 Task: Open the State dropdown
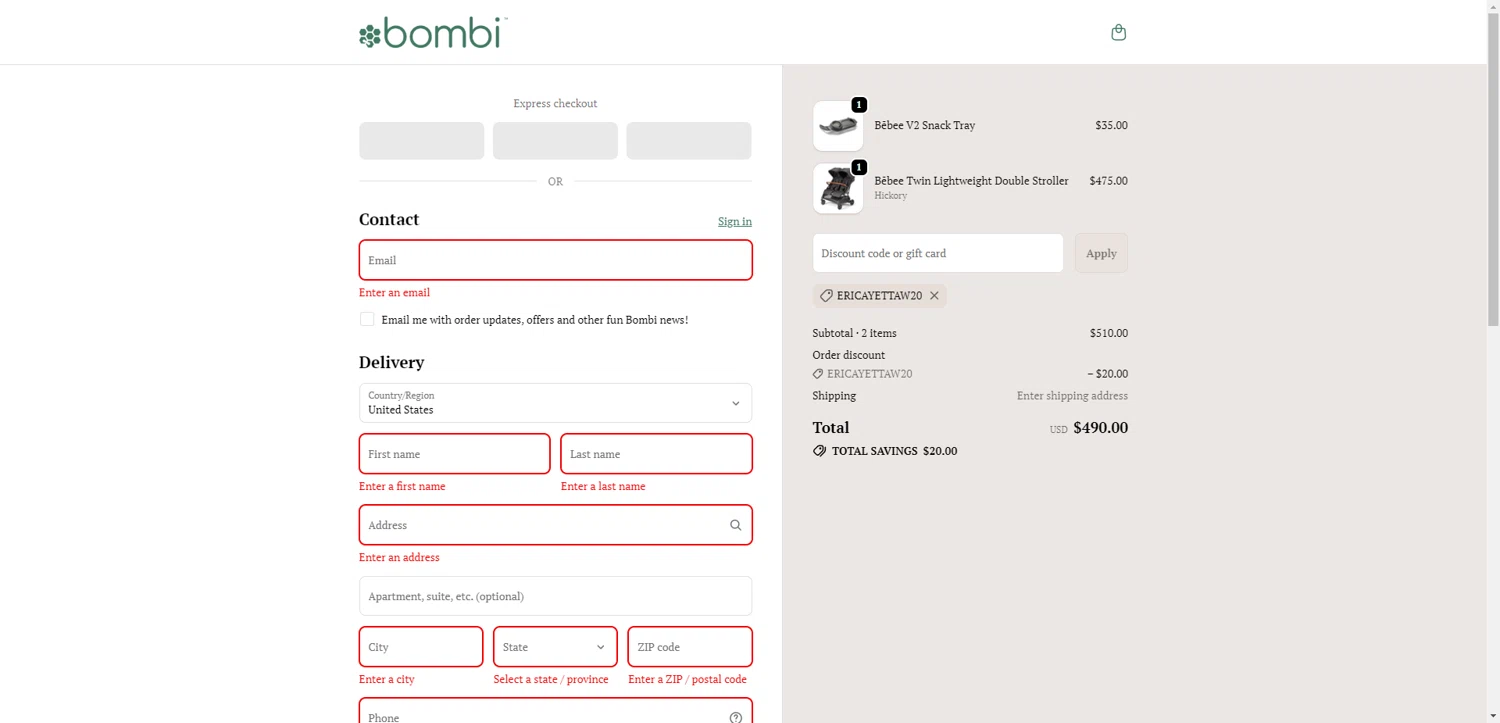pyautogui.click(x=555, y=647)
